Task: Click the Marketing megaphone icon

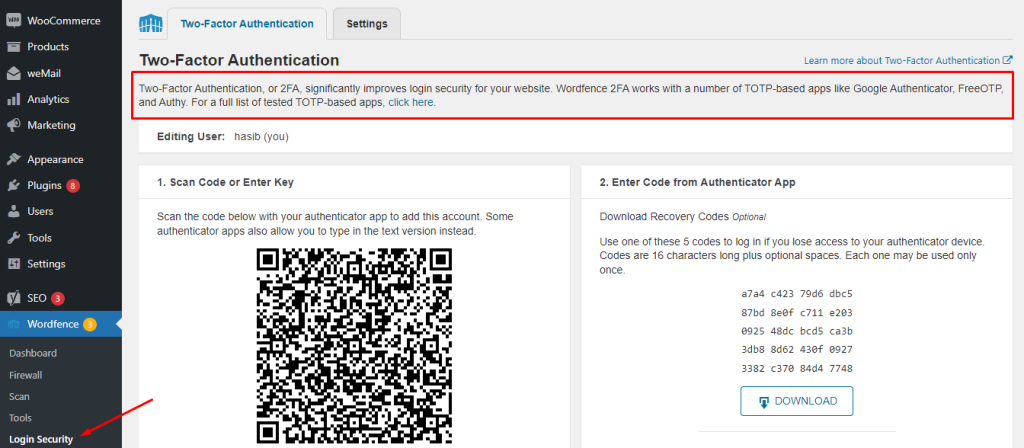Action: point(14,125)
